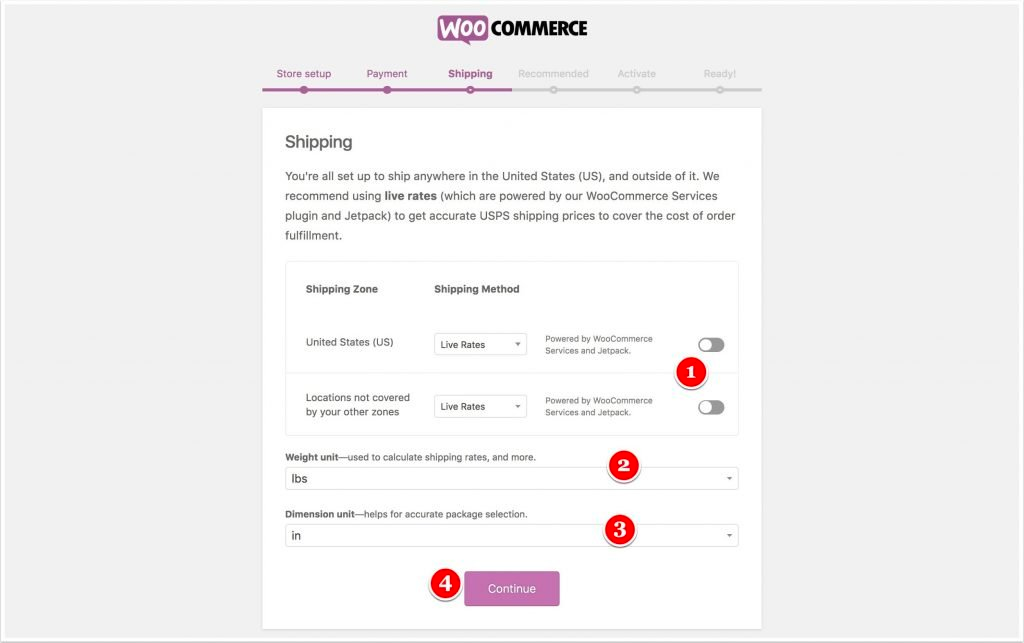
Task: Enable toggle for locations not covered zone
Action: 710,405
